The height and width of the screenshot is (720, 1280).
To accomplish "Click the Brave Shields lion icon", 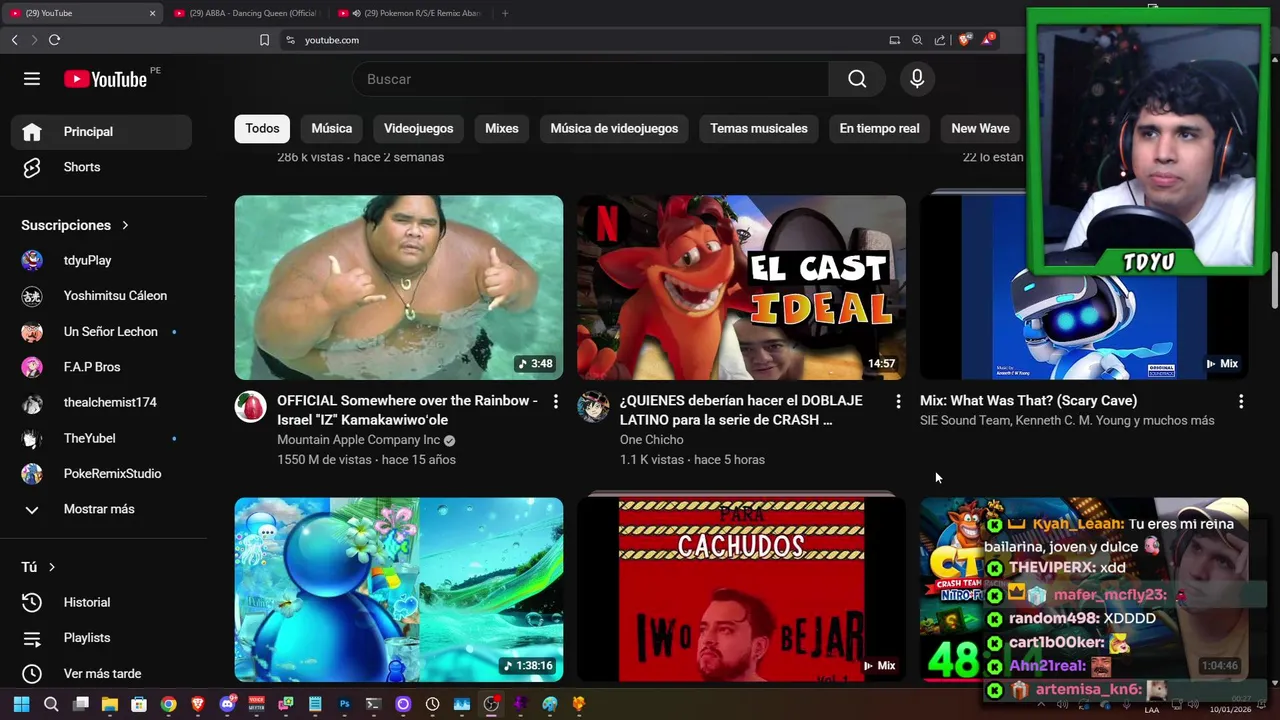I will coord(964,40).
